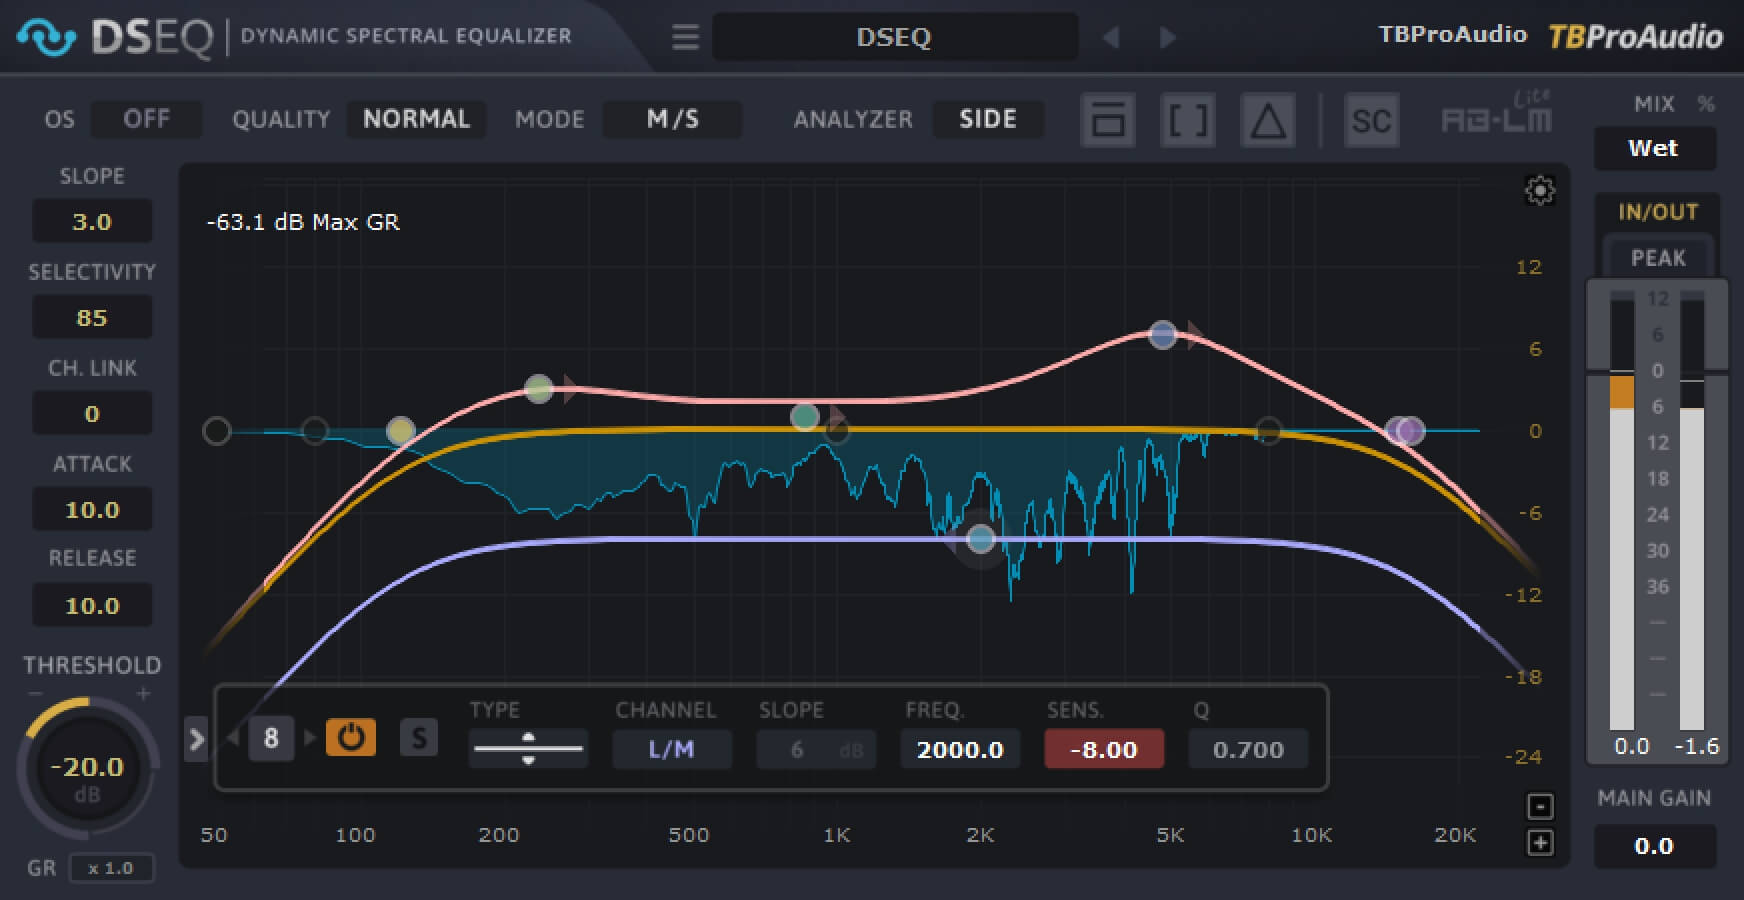Click the THRESHOLD knob at -20.0 dB

click(88, 770)
